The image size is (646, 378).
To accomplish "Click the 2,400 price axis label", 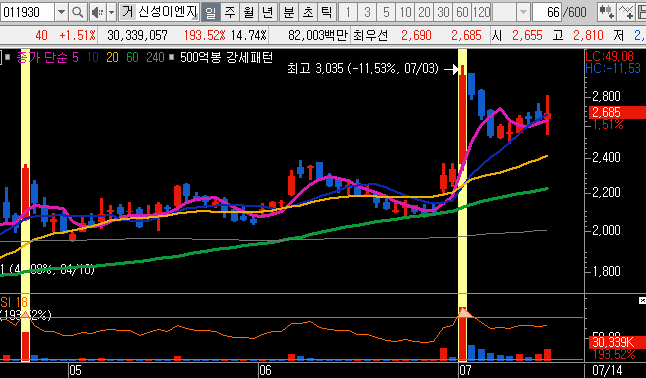I will (606, 157).
